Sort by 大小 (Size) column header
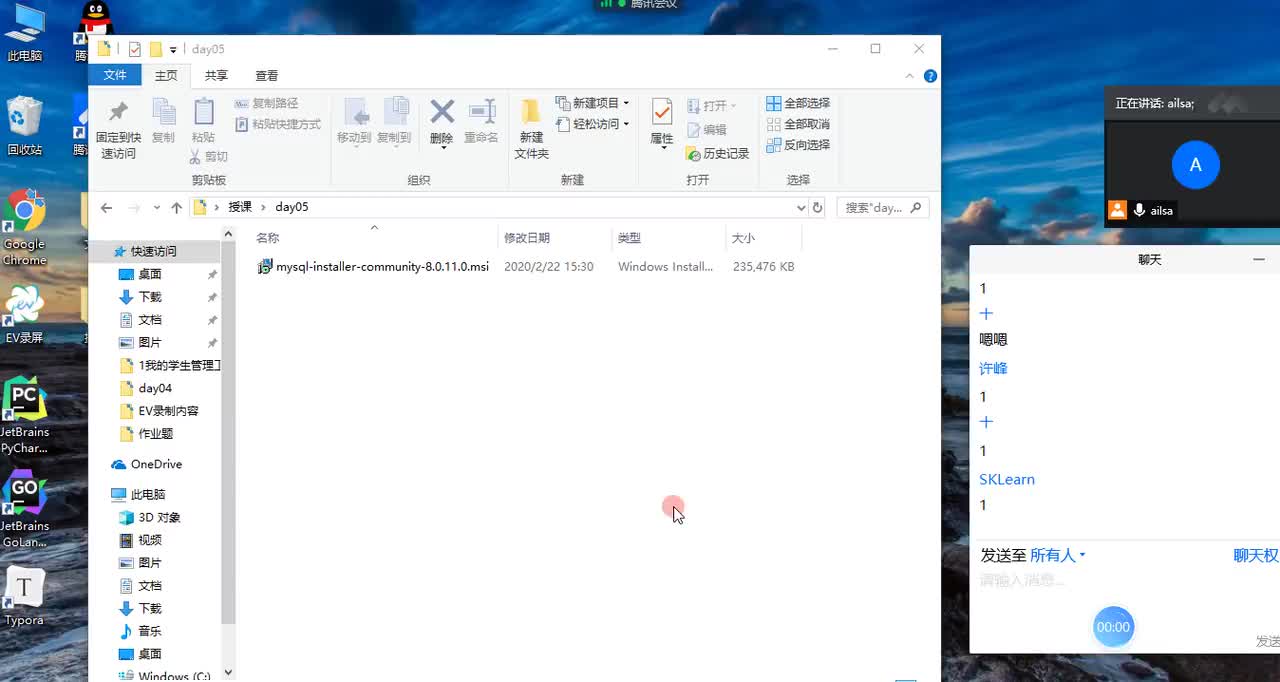Viewport: 1280px width, 682px height. 763,238
